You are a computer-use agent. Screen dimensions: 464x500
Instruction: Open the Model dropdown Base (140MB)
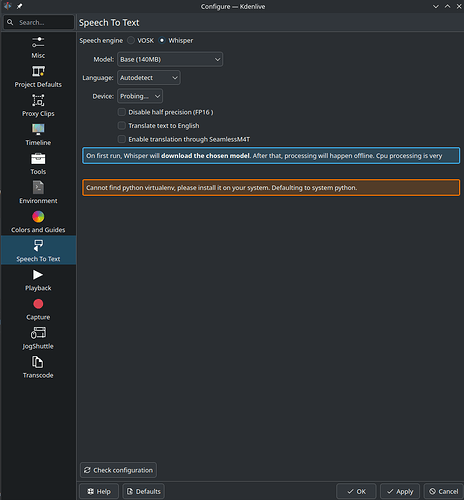click(x=170, y=59)
